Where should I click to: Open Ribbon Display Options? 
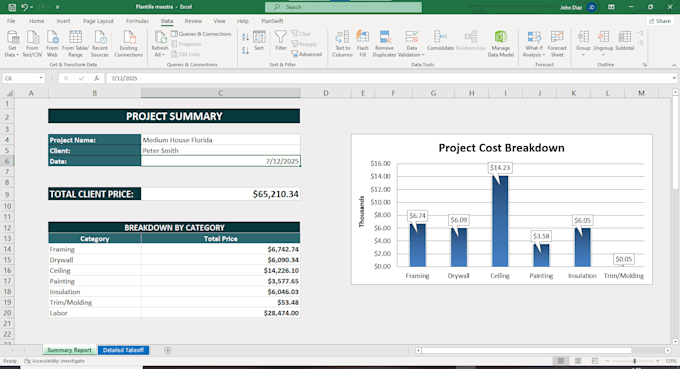611,7
